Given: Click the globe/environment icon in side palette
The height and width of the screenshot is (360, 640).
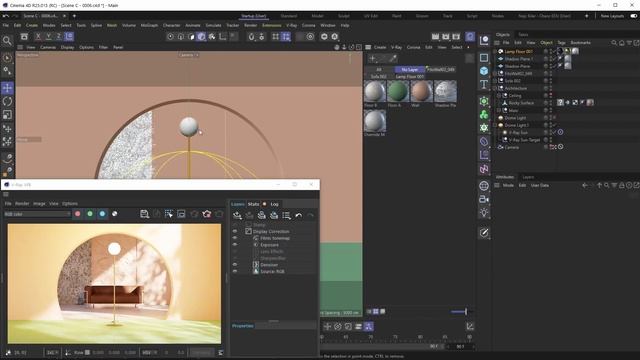Looking at the screenshot, I should (484, 186).
